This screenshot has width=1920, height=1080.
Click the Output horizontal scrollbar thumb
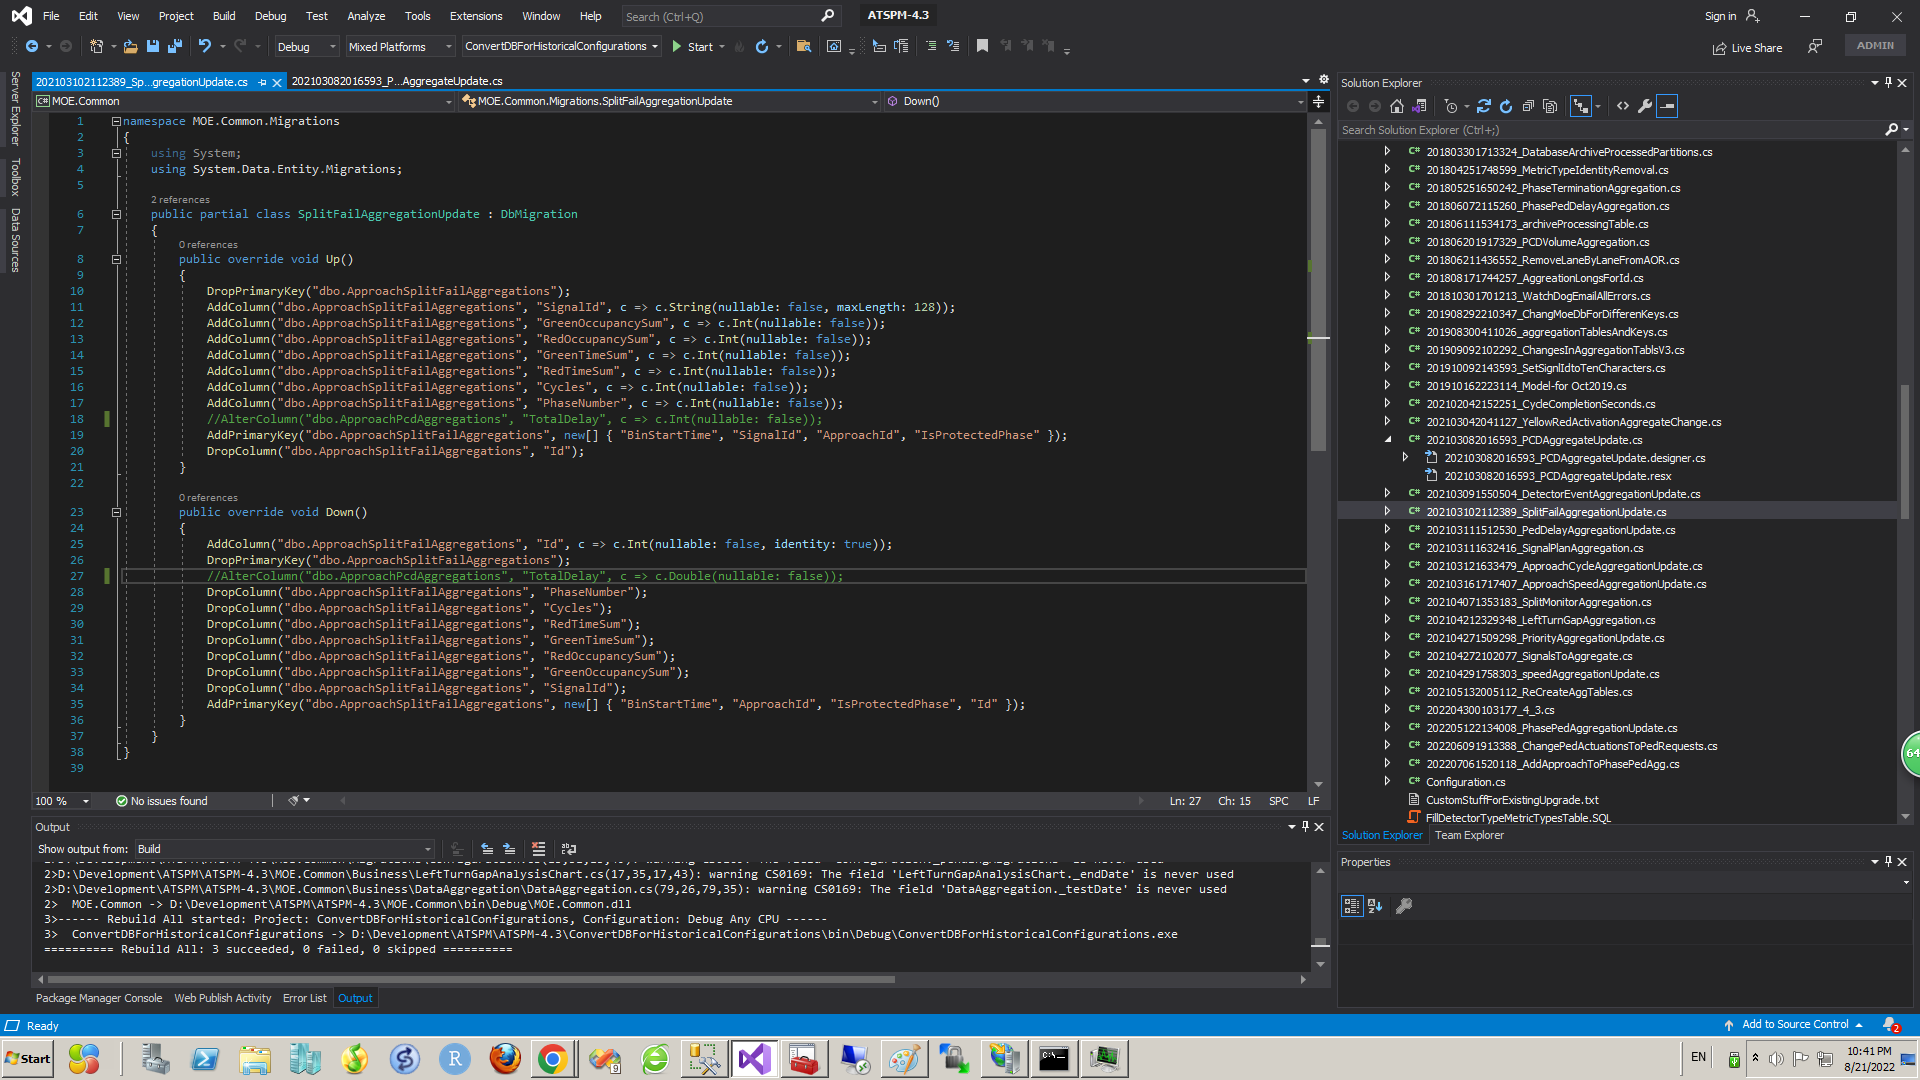pos(470,980)
